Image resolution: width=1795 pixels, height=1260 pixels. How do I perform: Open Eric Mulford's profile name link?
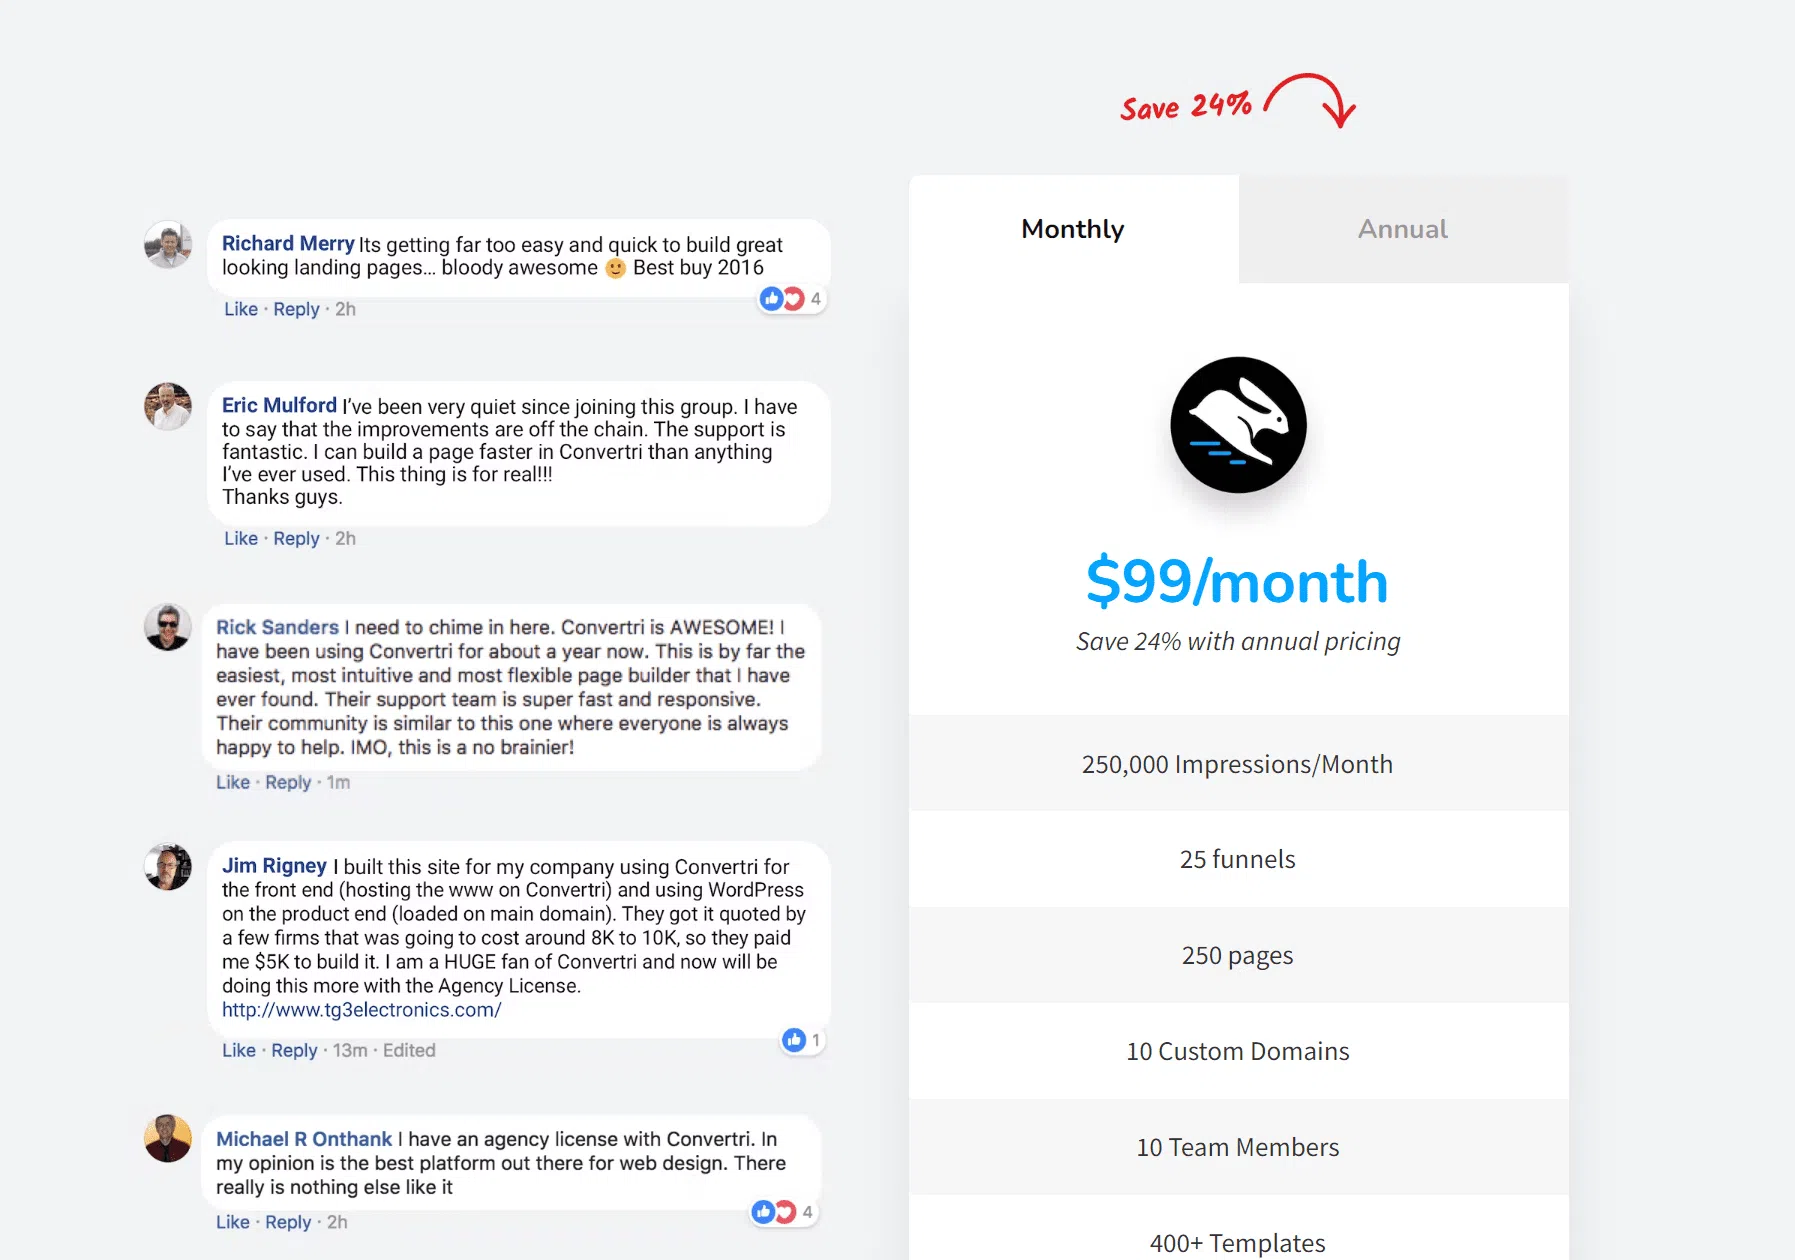coord(279,405)
